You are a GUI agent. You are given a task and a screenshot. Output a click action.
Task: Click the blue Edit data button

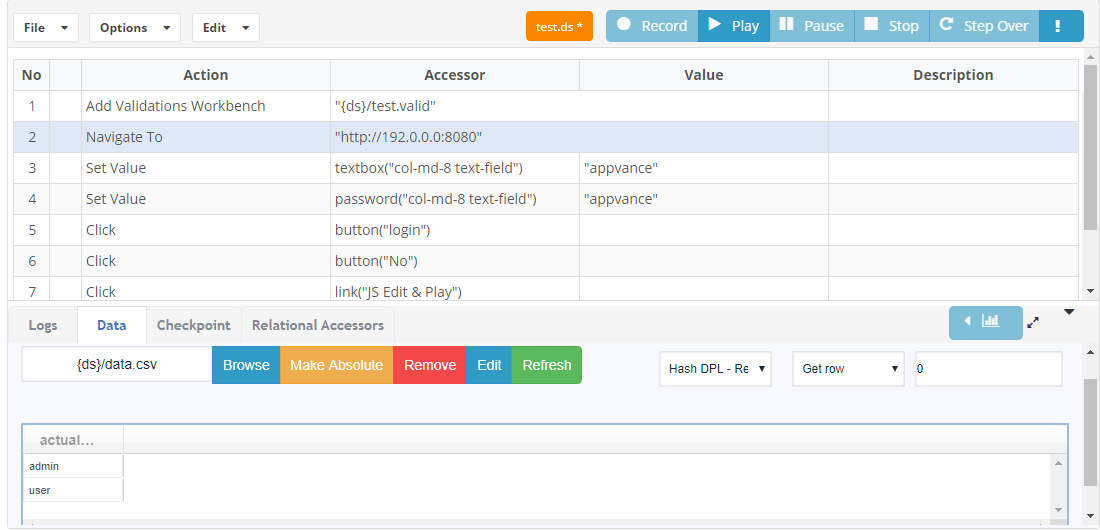(x=489, y=365)
